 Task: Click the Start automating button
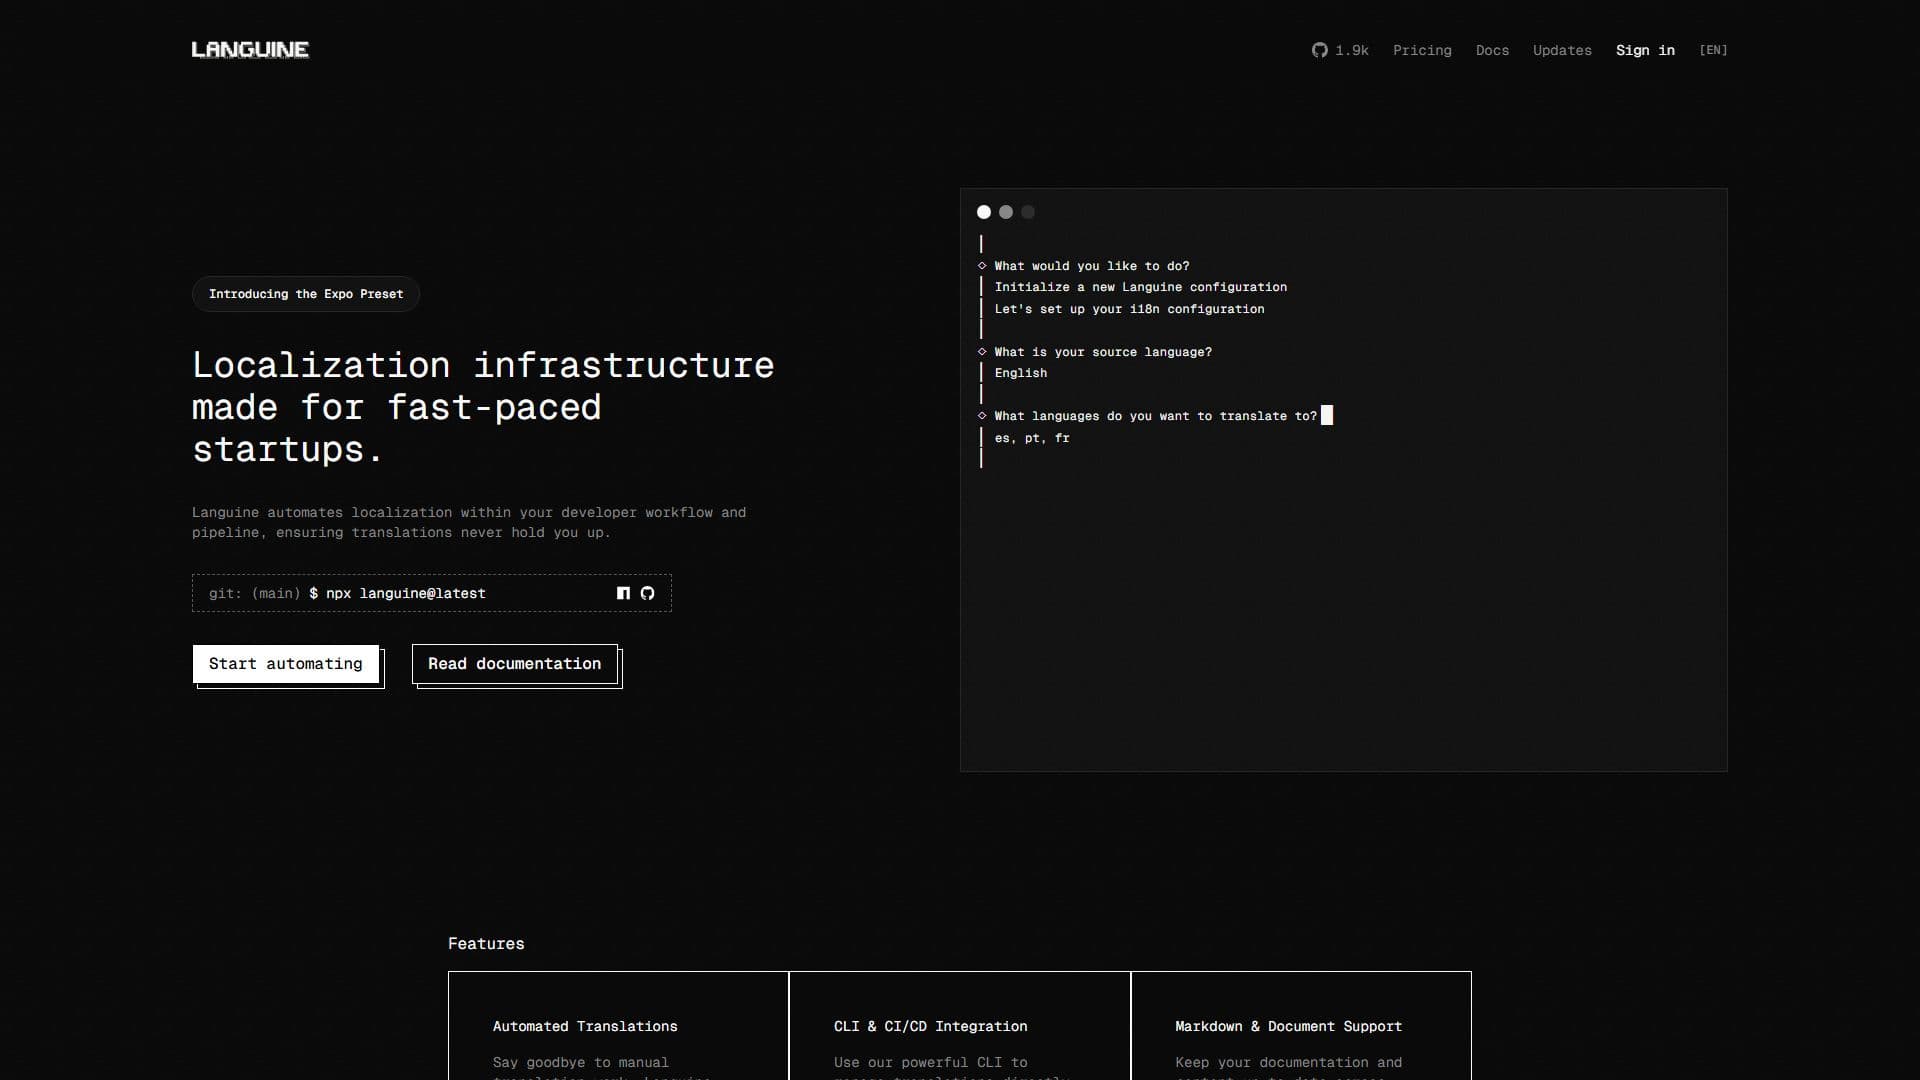click(286, 664)
